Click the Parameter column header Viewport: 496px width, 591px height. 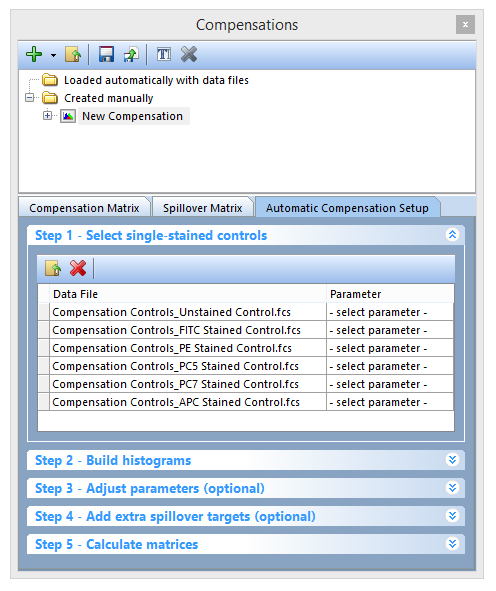click(390, 294)
